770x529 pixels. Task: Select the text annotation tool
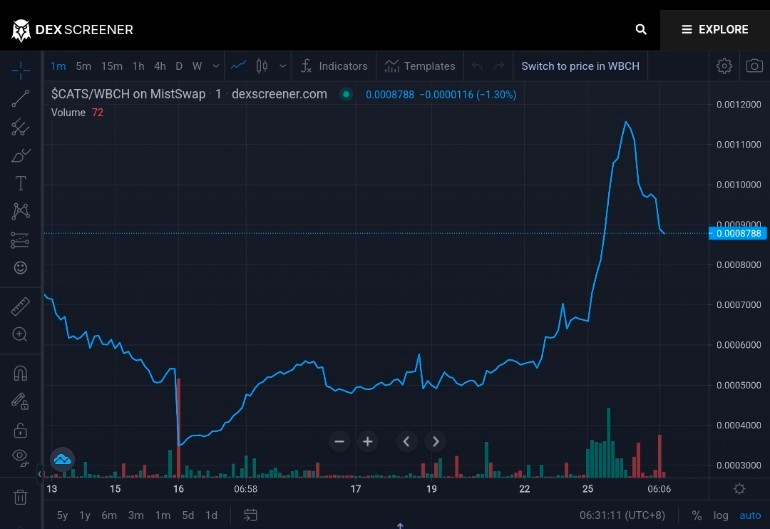(x=20, y=183)
